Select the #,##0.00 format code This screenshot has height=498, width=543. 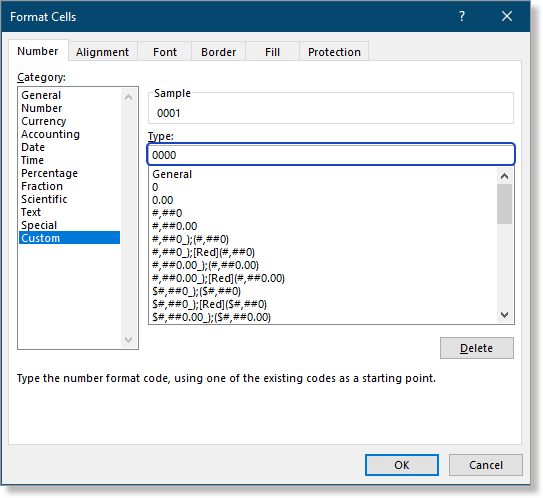(175, 226)
